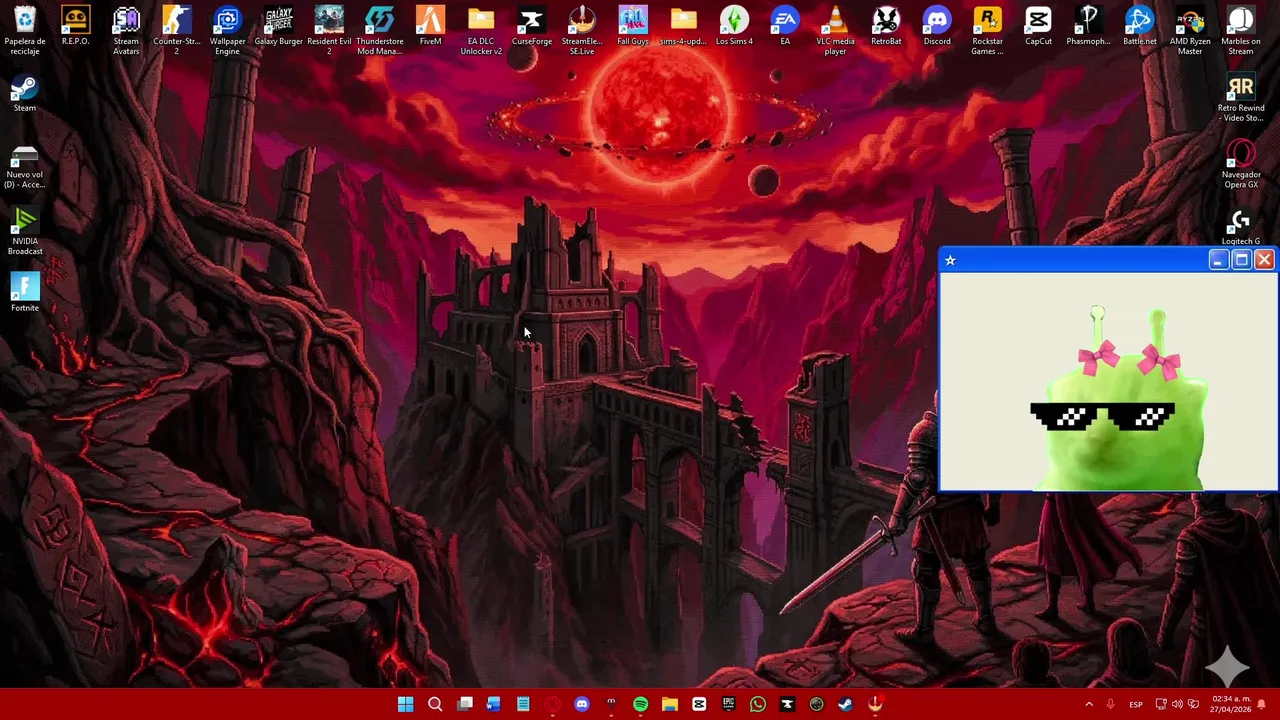
Task: Launch the Resident Evil 2 shortcut
Action: click(x=329, y=28)
